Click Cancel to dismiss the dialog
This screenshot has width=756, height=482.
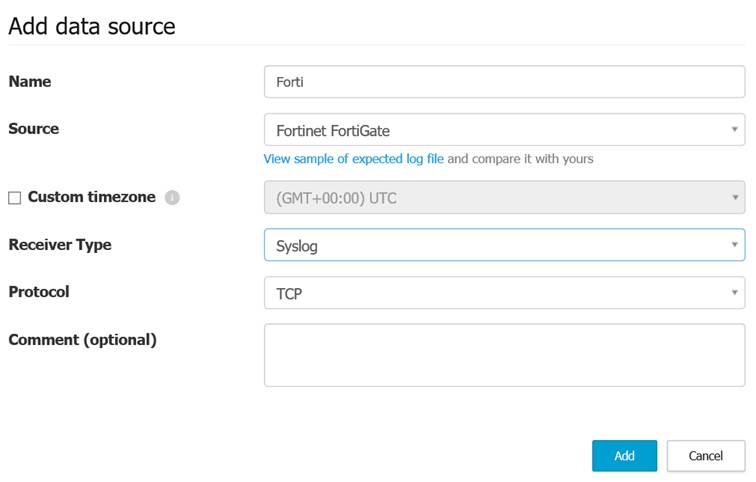pyautogui.click(x=706, y=455)
